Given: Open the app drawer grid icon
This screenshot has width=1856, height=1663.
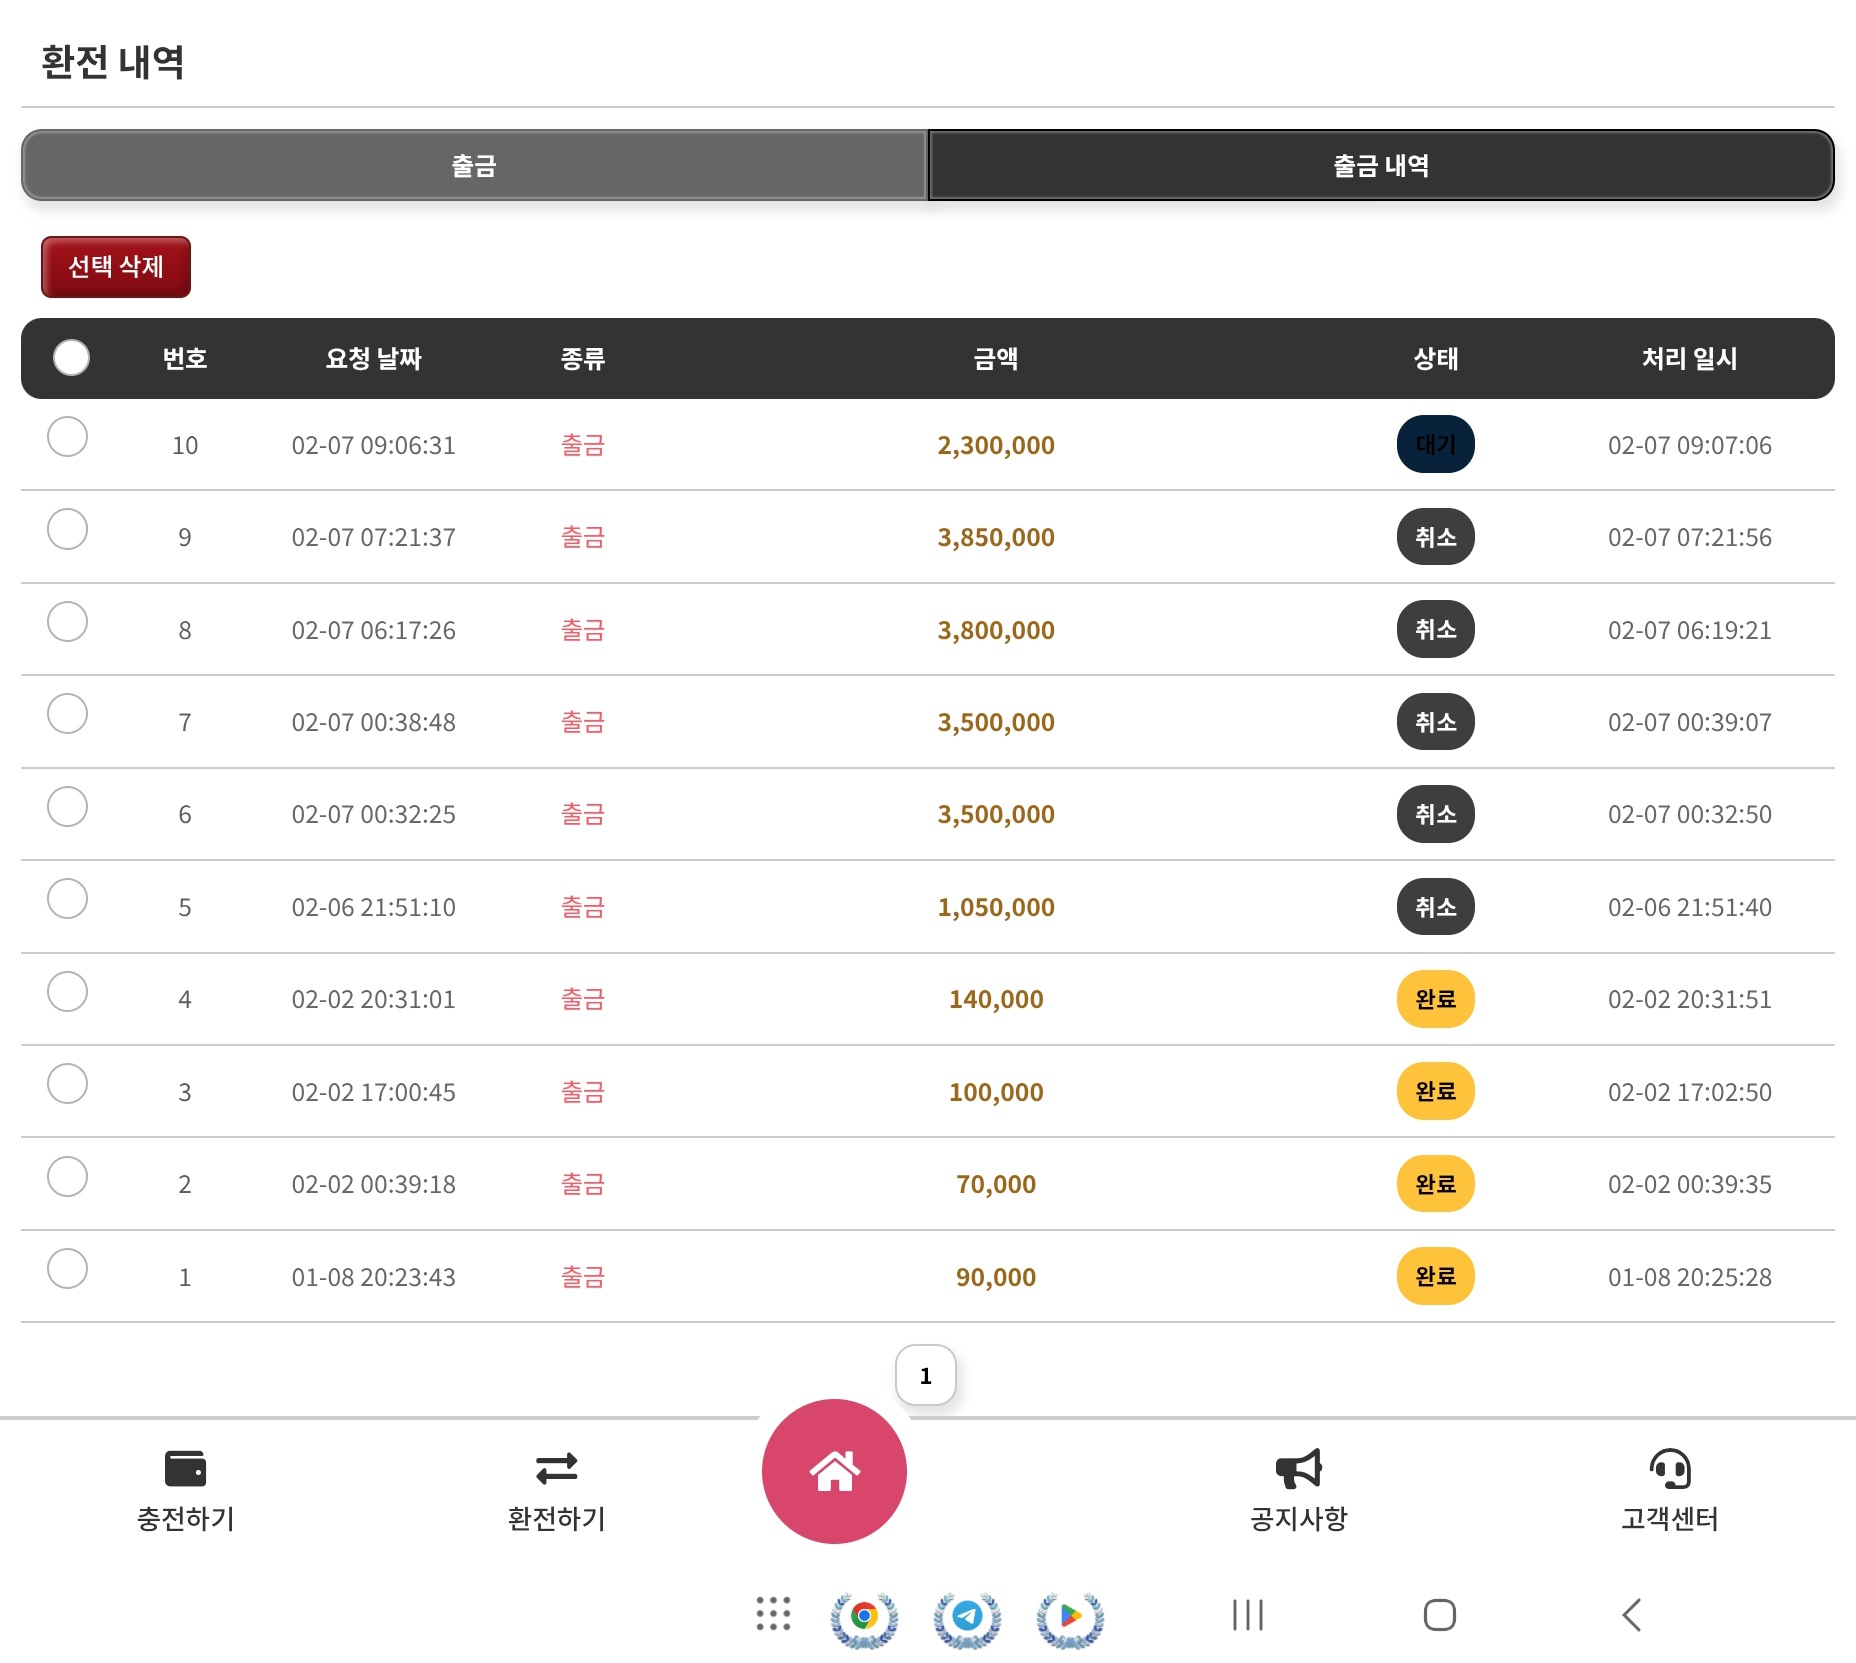Looking at the screenshot, I should (773, 1614).
